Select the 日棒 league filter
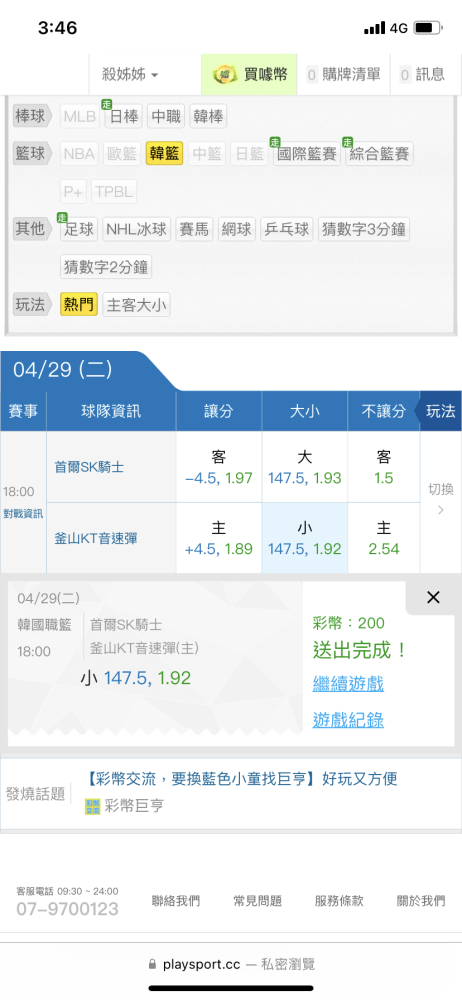The height and width of the screenshot is (1000, 462). [123, 117]
